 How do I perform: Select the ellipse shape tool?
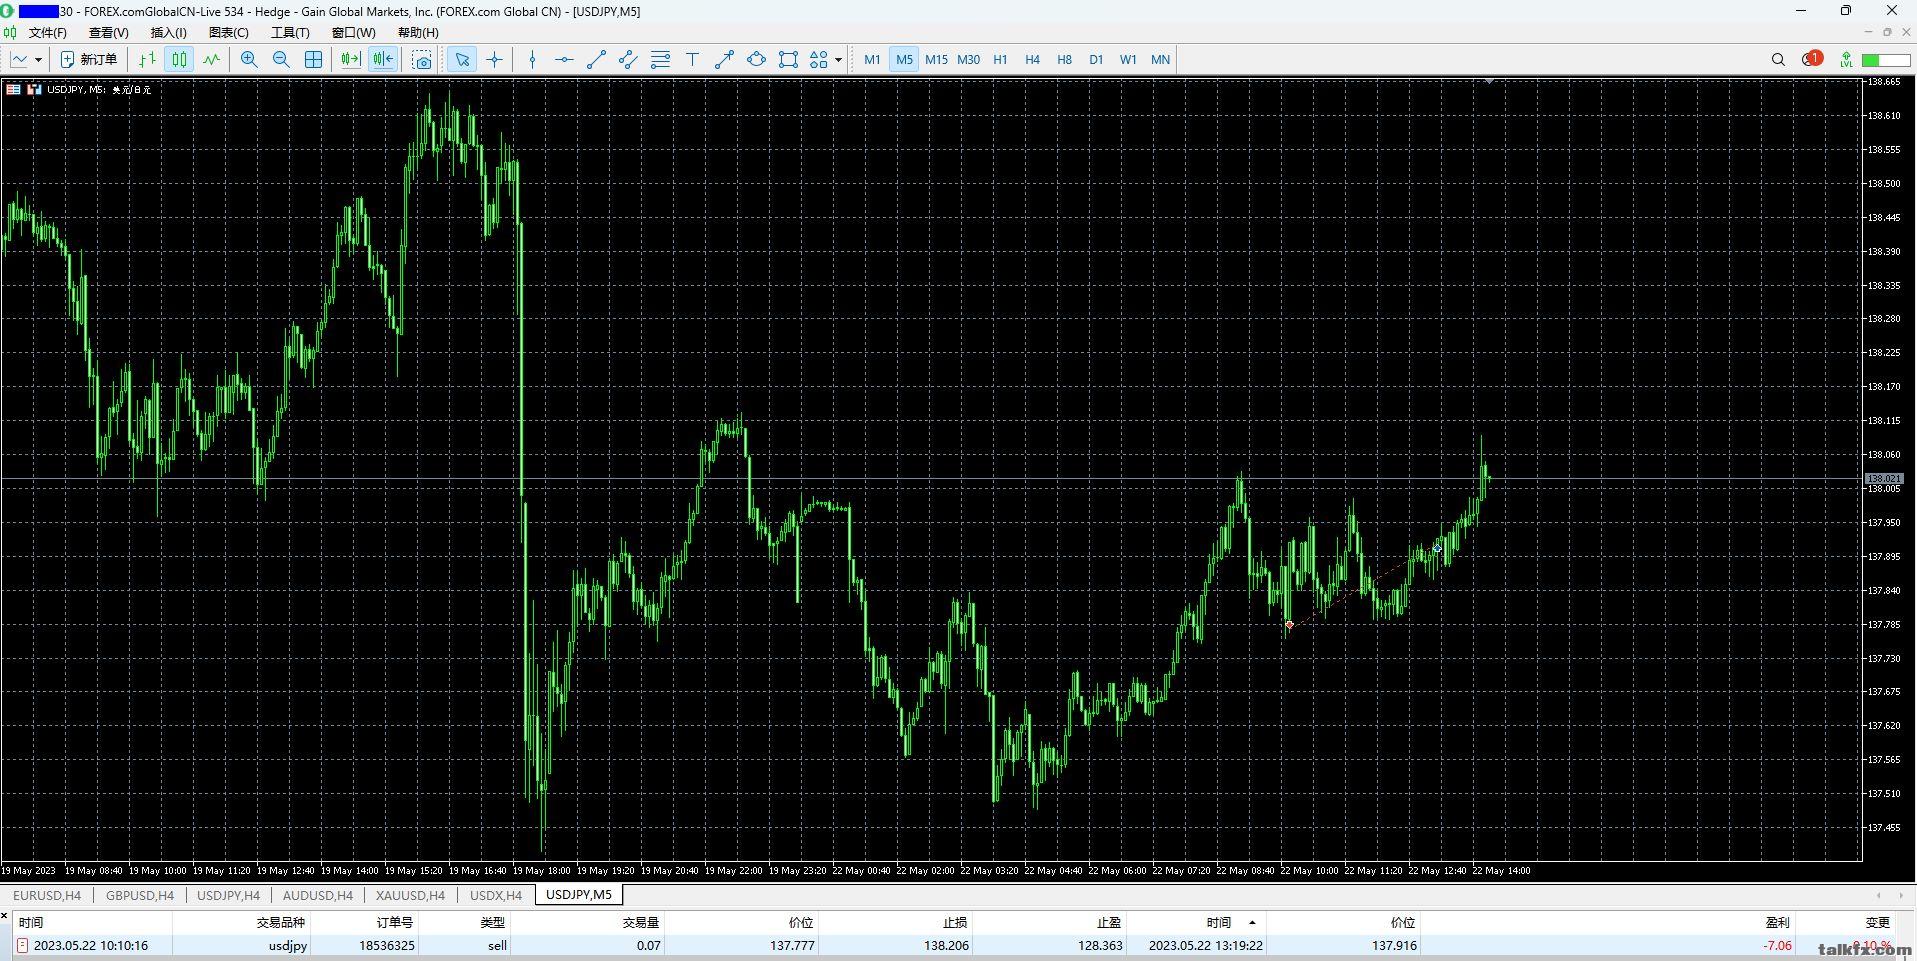pos(756,60)
